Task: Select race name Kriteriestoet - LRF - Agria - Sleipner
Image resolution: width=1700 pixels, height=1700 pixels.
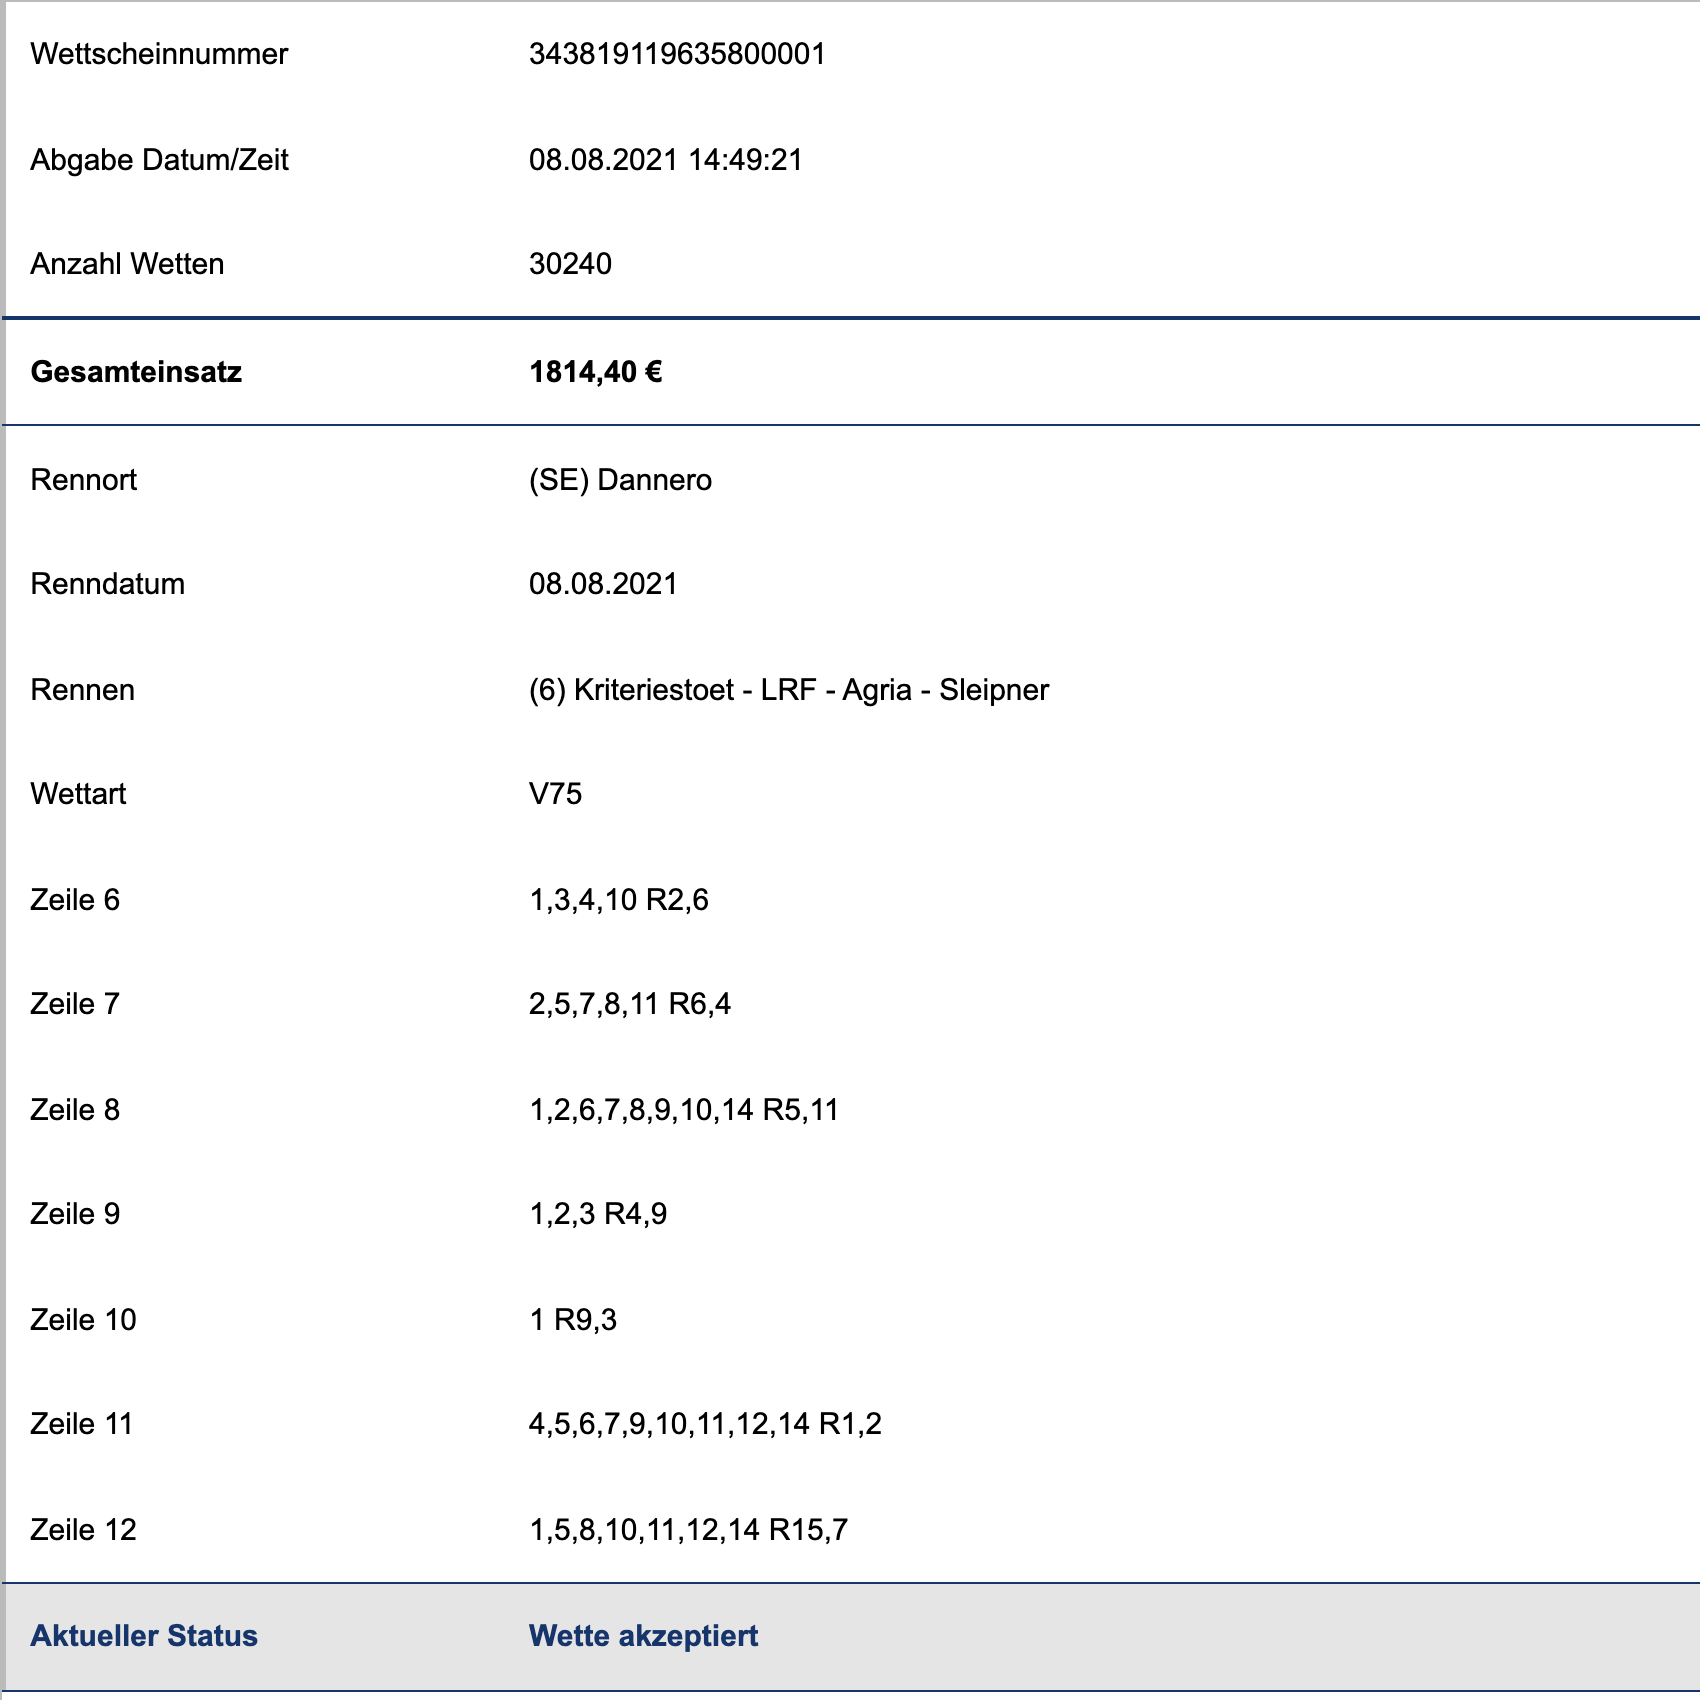Action: click(811, 690)
